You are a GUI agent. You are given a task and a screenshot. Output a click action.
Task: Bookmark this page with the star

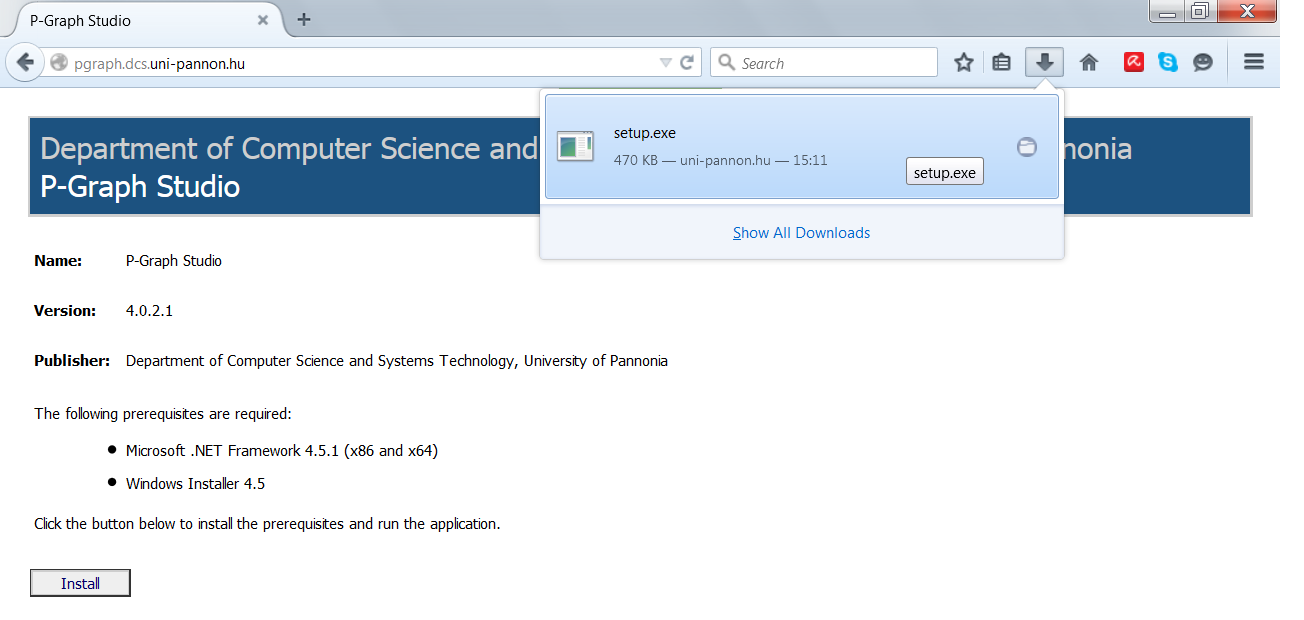963,63
